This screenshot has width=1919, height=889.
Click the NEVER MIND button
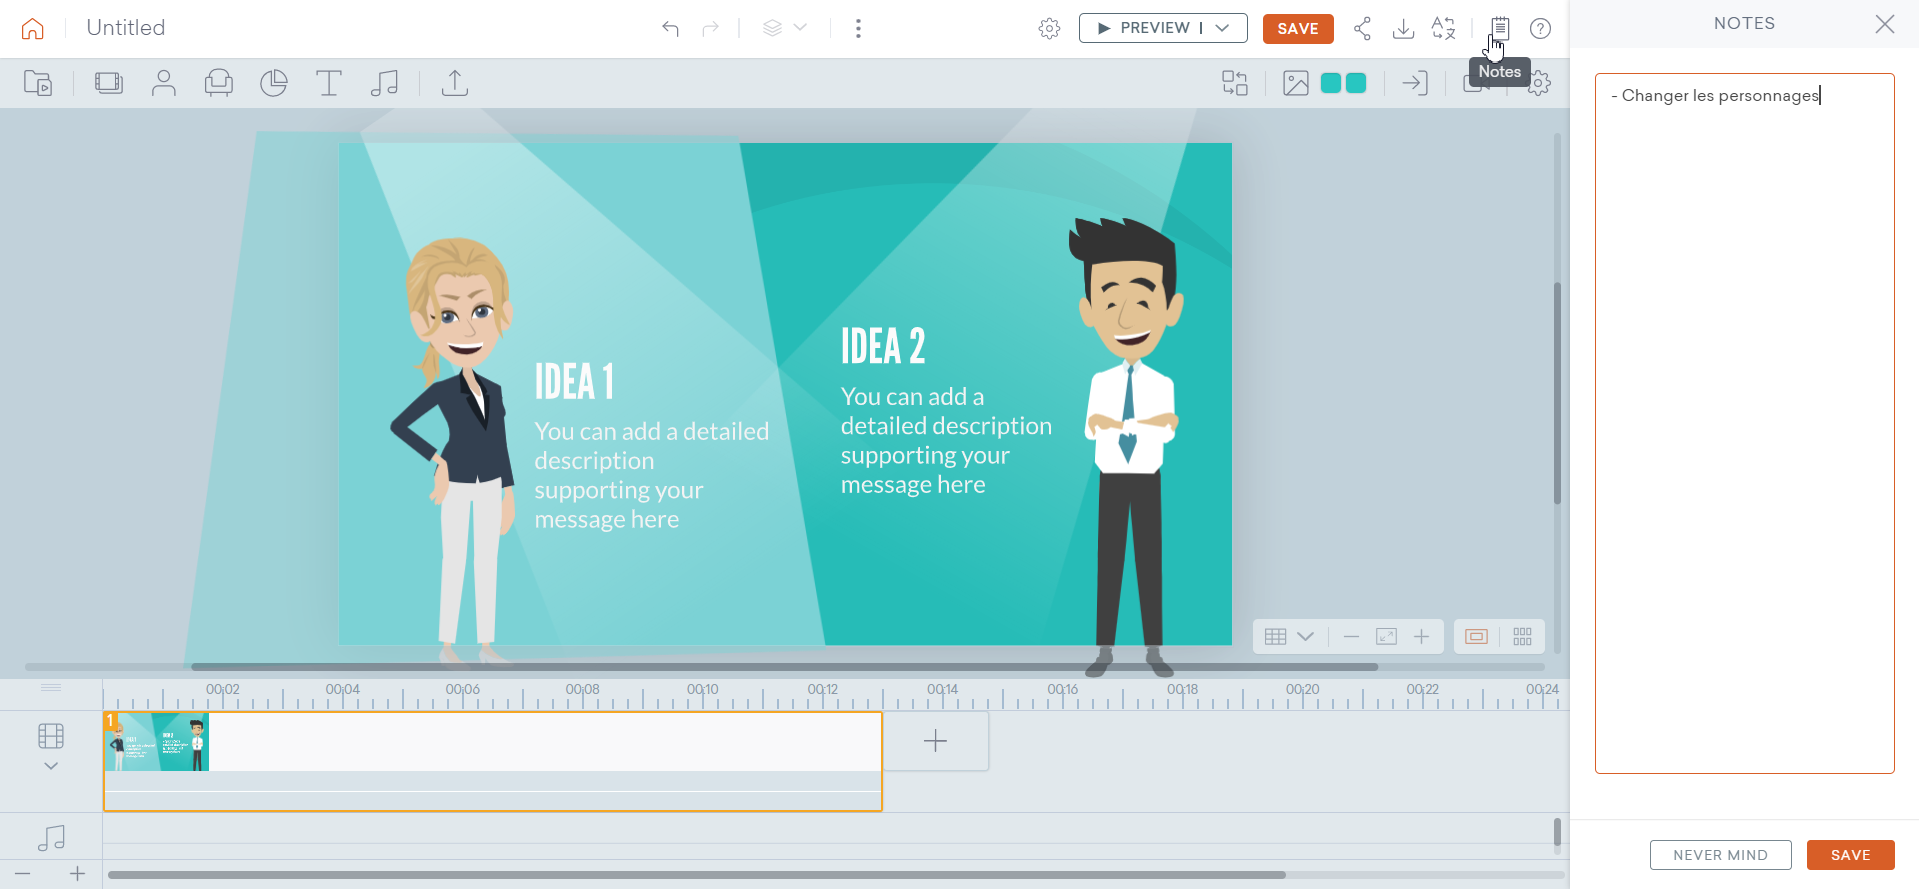click(1720, 855)
